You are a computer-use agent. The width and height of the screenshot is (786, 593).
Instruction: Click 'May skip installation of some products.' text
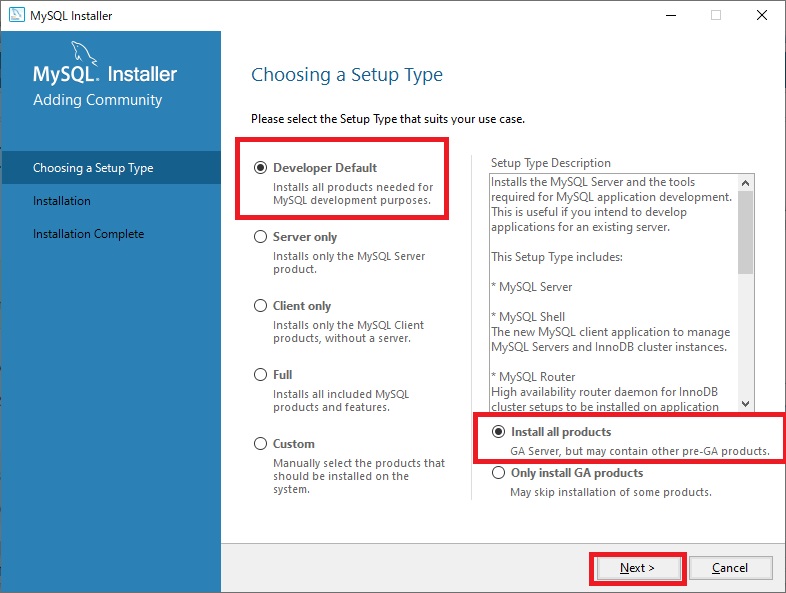tap(611, 492)
